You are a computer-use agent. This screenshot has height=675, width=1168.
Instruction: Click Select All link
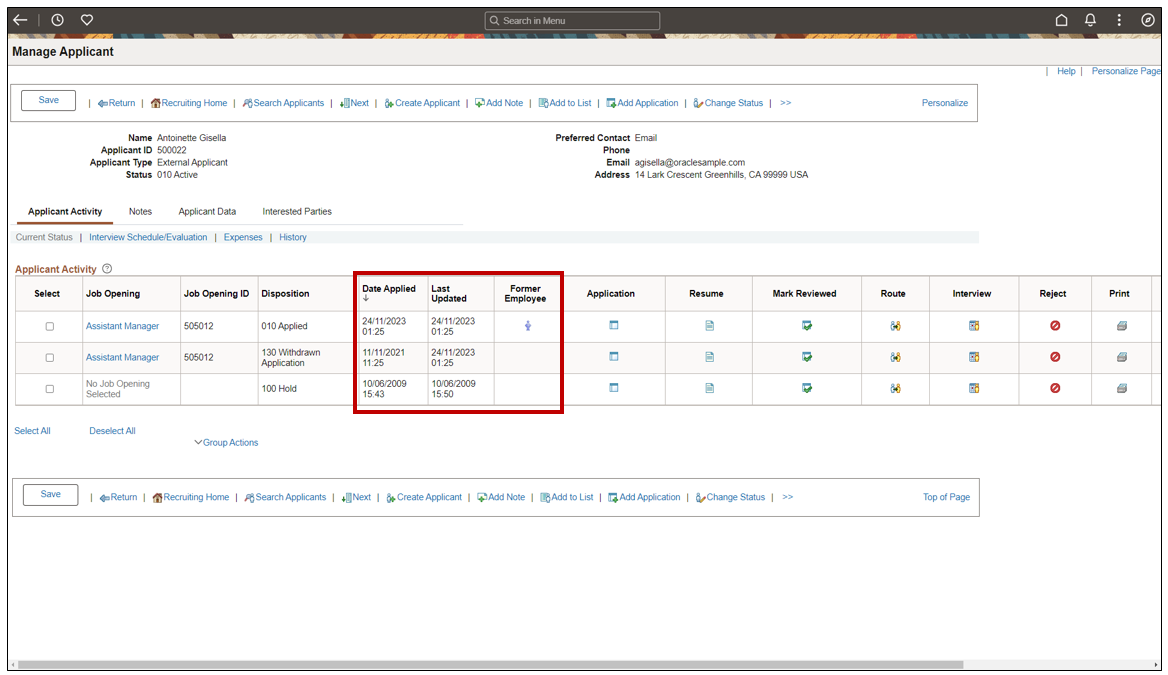click(32, 431)
